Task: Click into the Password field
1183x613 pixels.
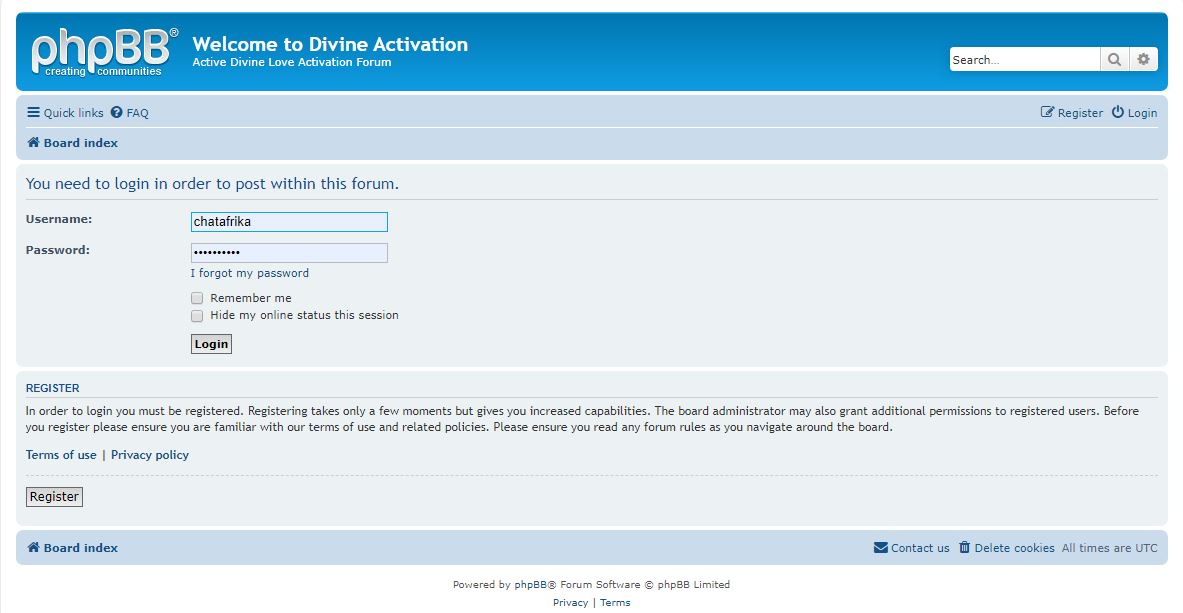Action: tap(289, 253)
